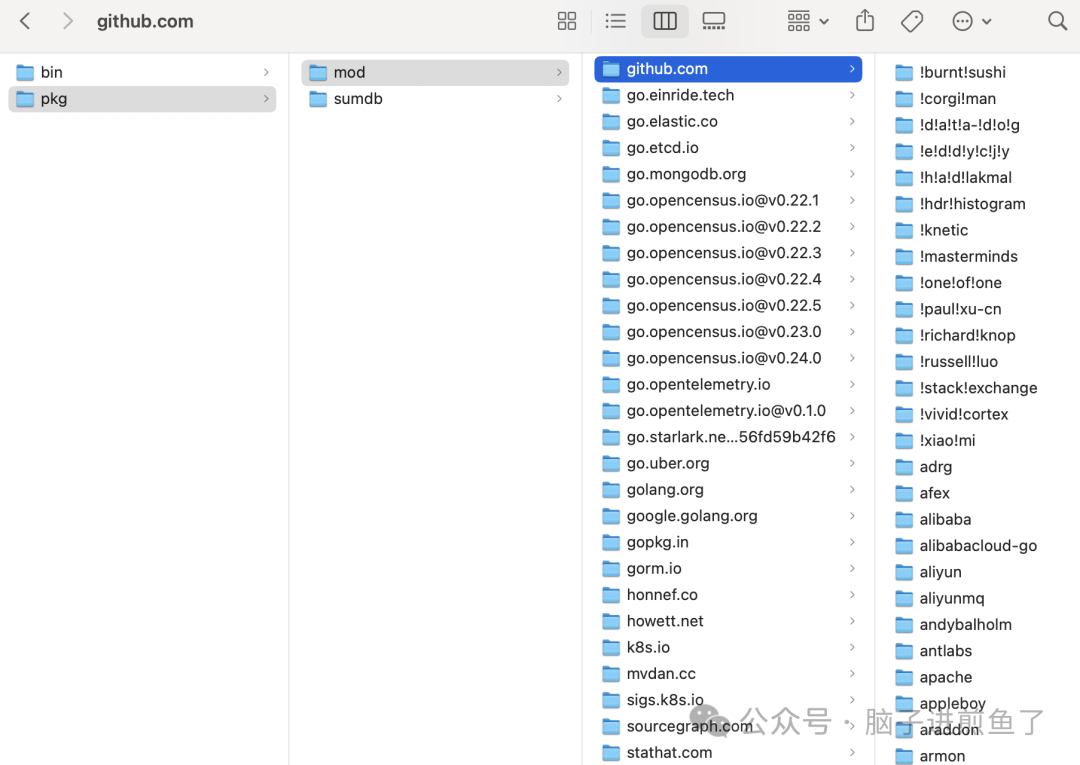The width and height of the screenshot is (1080, 765).
Task: Expand bin folder chevron
Action: [267, 72]
